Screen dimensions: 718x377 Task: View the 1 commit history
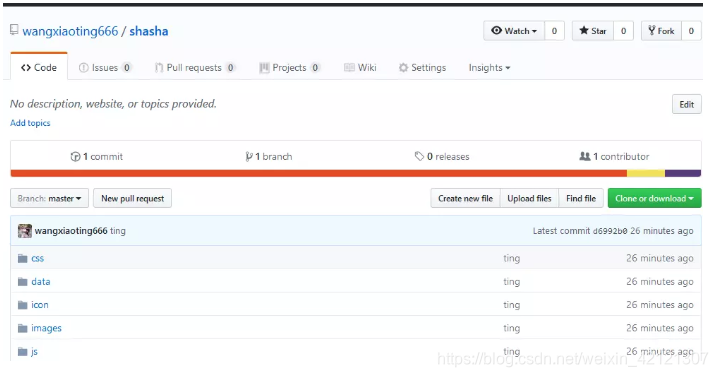pyautogui.click(x=97, y=157)
